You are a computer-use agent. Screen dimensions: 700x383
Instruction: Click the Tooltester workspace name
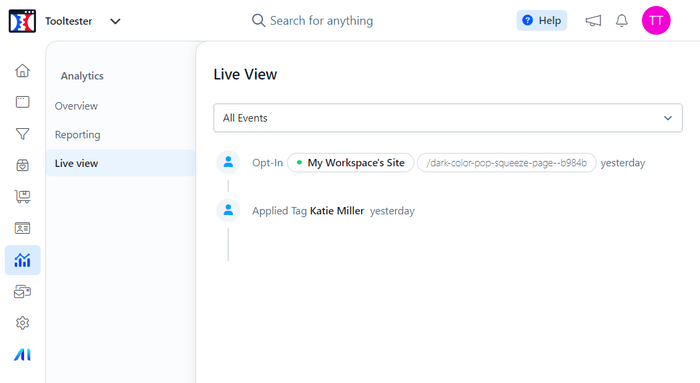click(68, 21)
